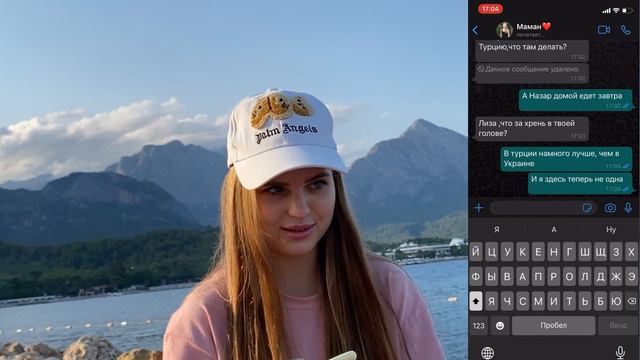This screenshot has width=640, height=360.
Task: Start a video call with Маман
Action: click(x=604, y=30)
